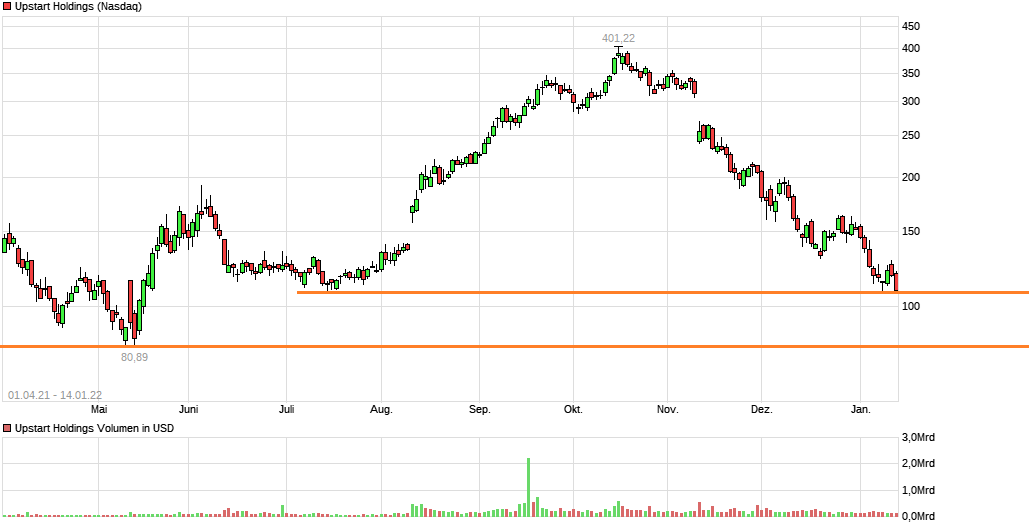Click the 'Sep.' month label
The width and height of the screenshot is (1029, 526).
(480, 410)
